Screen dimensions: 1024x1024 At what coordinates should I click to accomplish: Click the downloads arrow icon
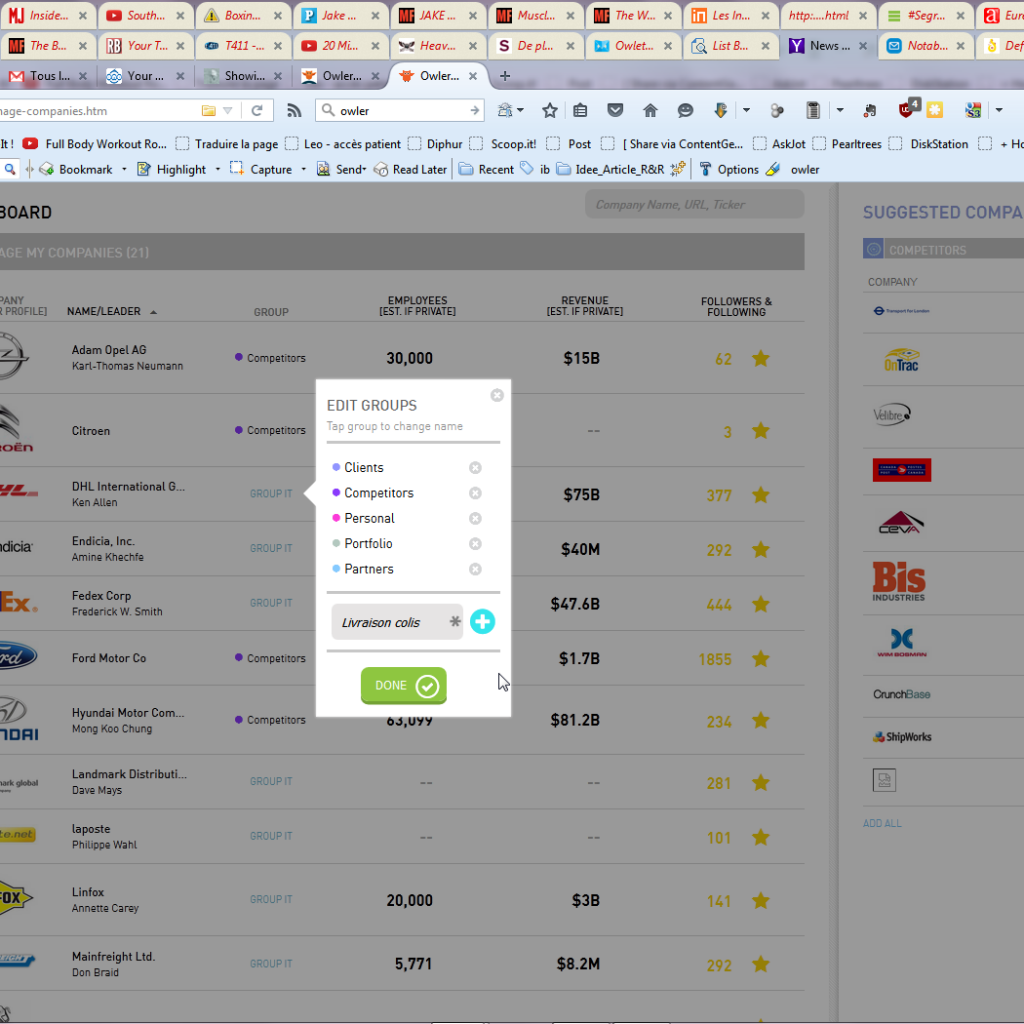tap(720, 110)
